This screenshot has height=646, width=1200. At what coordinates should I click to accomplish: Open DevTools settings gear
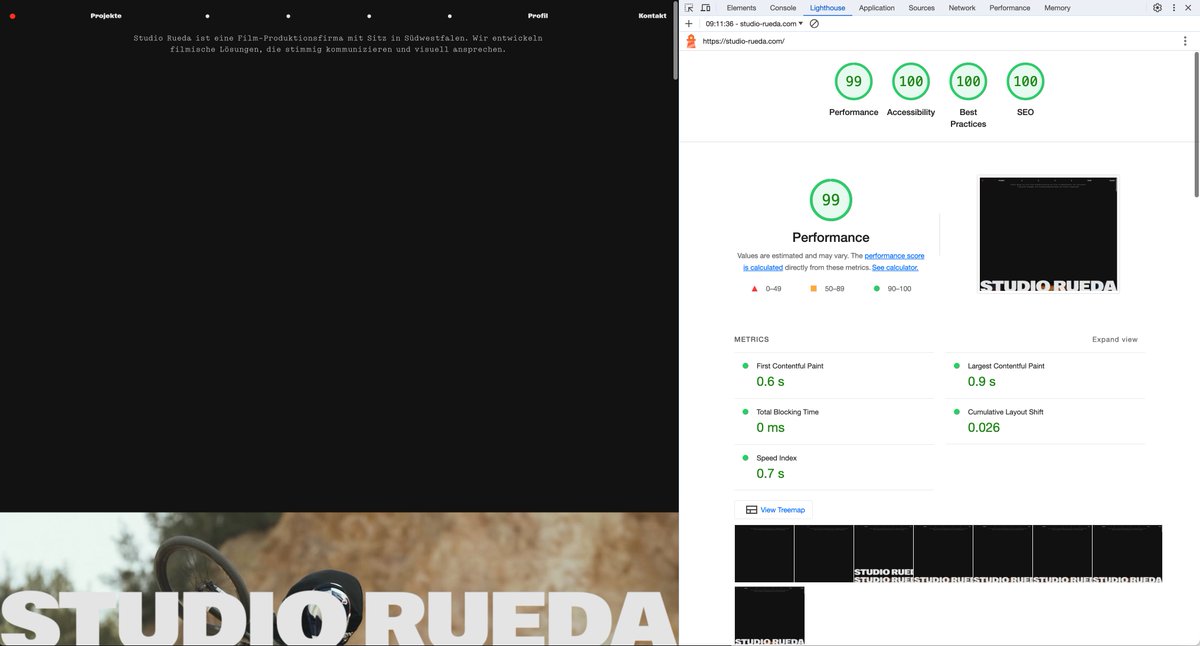pos(1157,8)
